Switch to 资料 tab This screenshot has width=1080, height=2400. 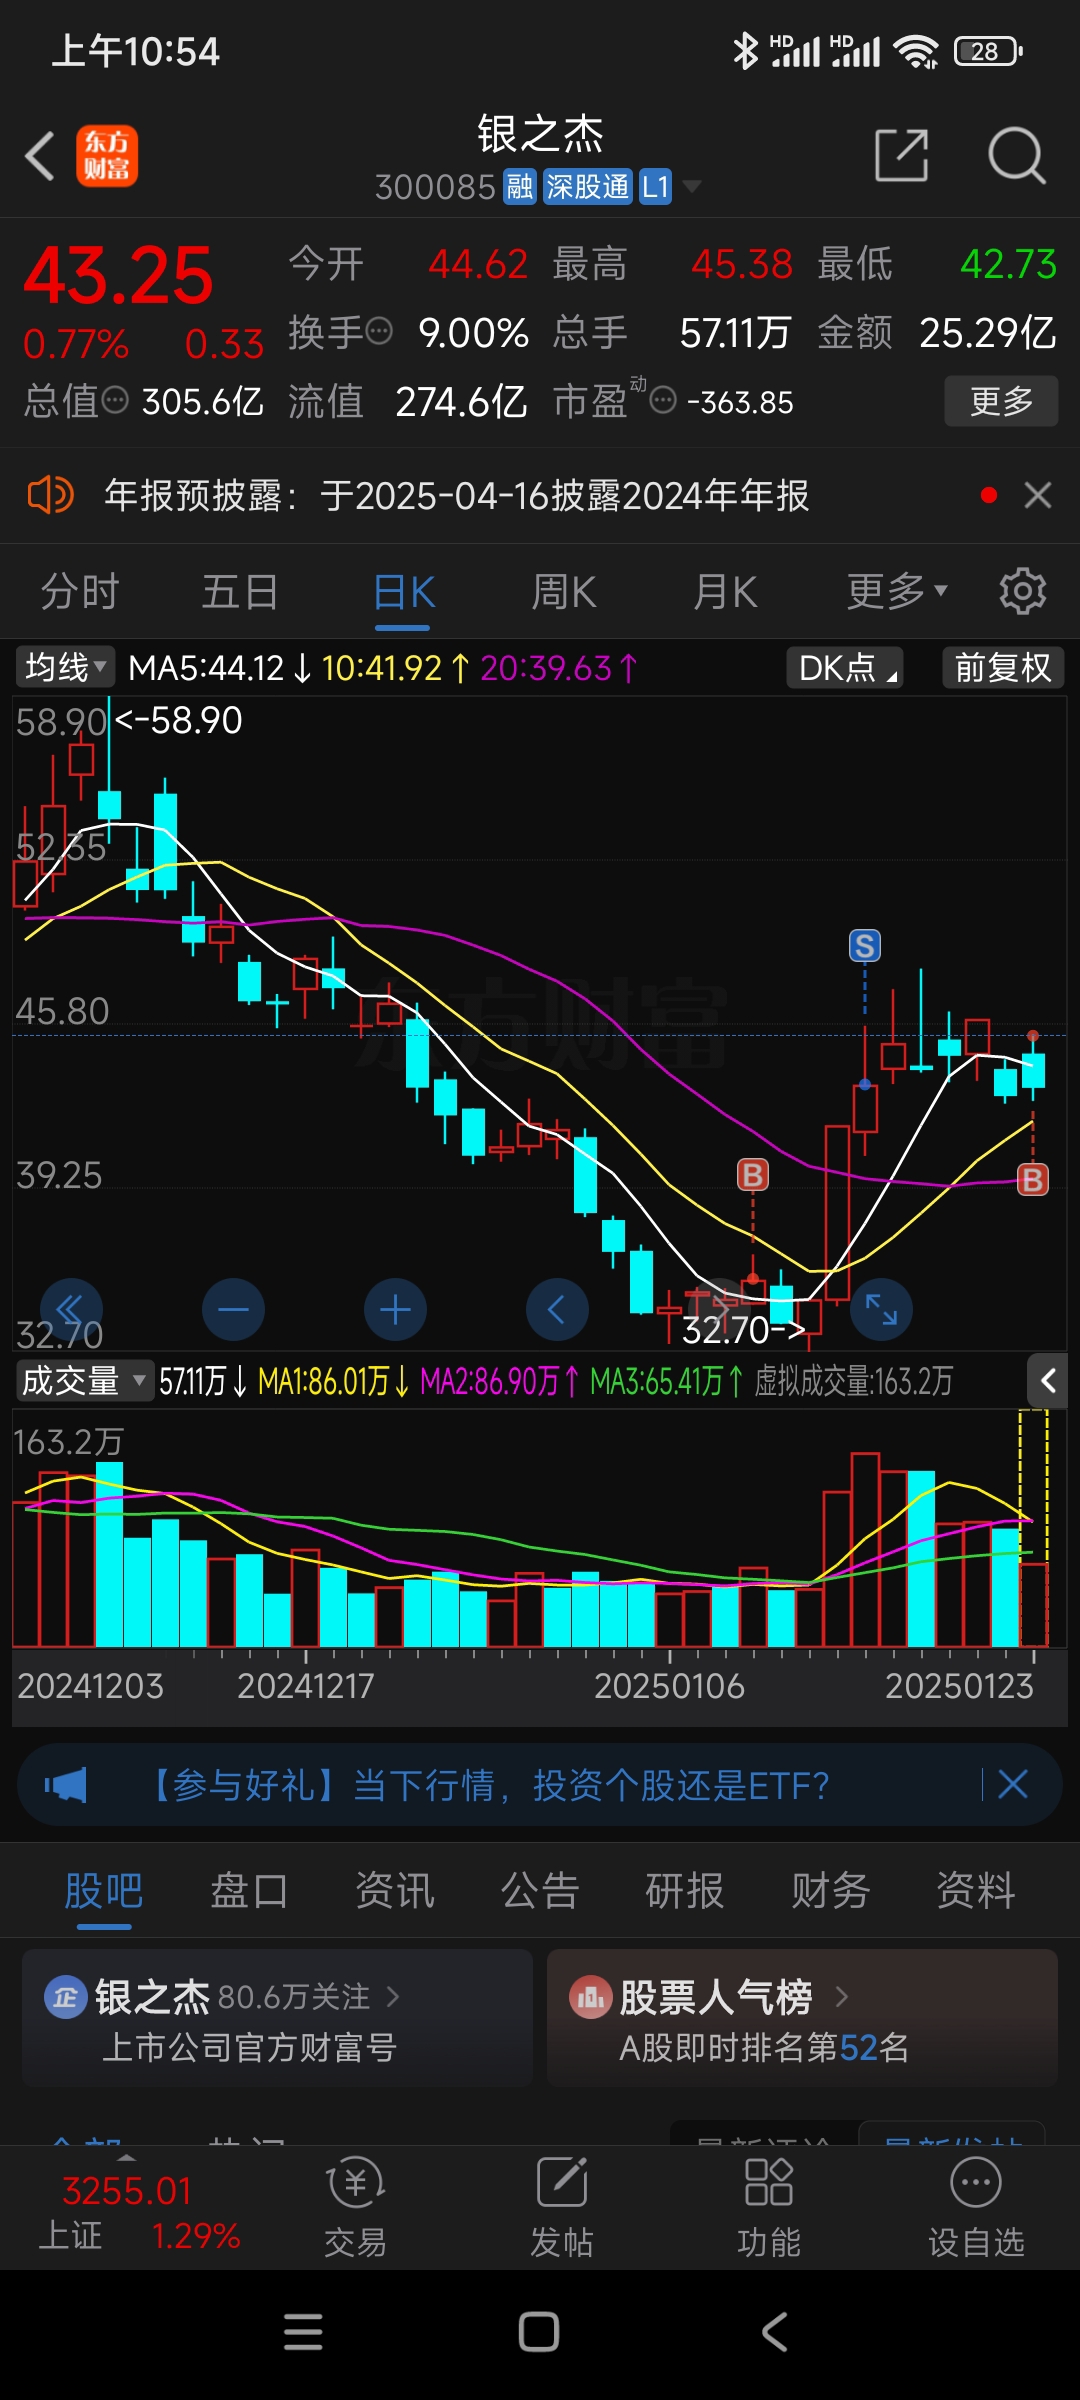coord(976,1891)
